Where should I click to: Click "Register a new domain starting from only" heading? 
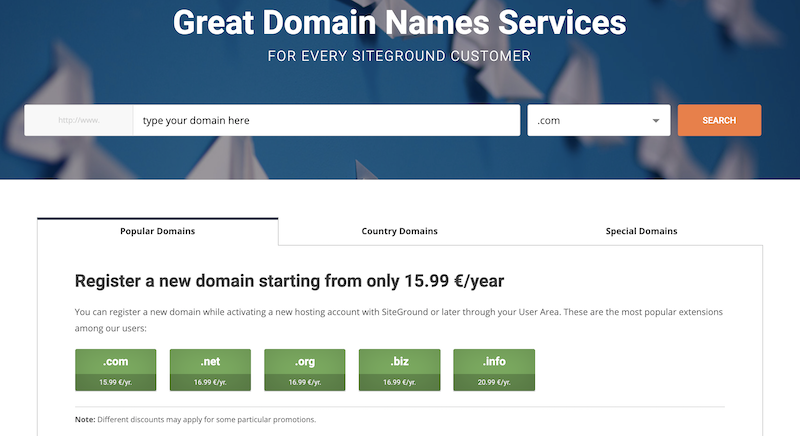(289, 281)
